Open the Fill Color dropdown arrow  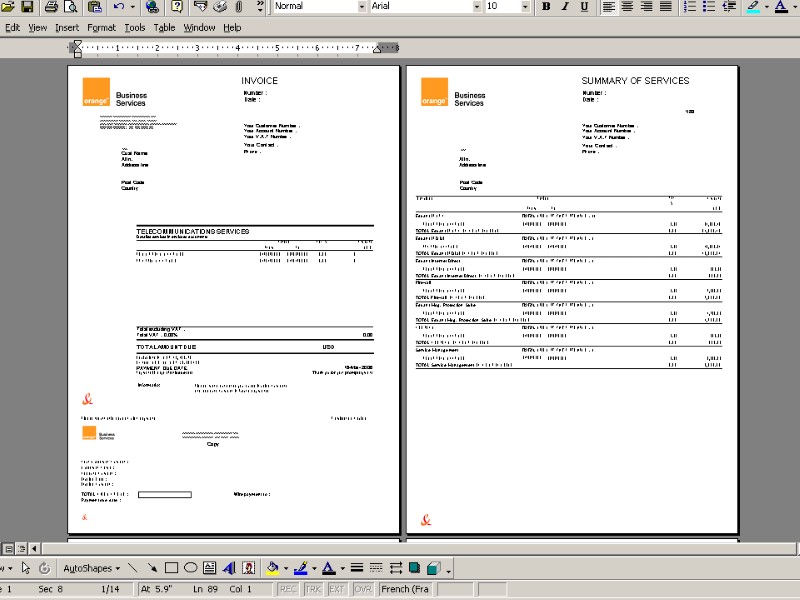coord(286,568)
